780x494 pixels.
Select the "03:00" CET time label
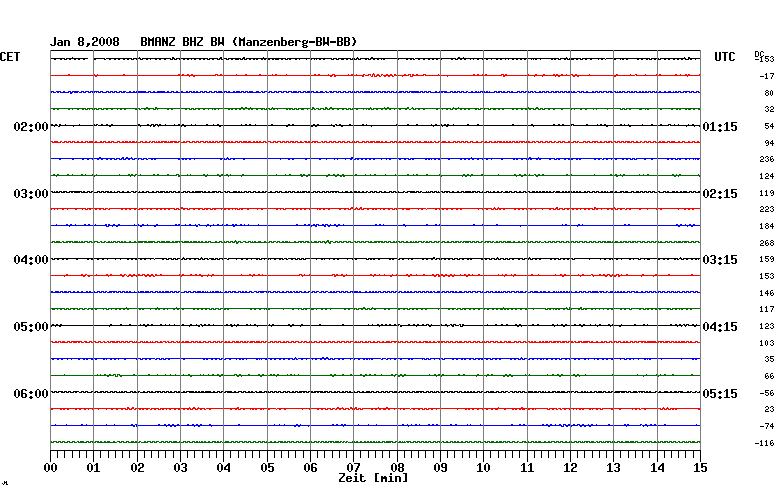tap(31, 194)
